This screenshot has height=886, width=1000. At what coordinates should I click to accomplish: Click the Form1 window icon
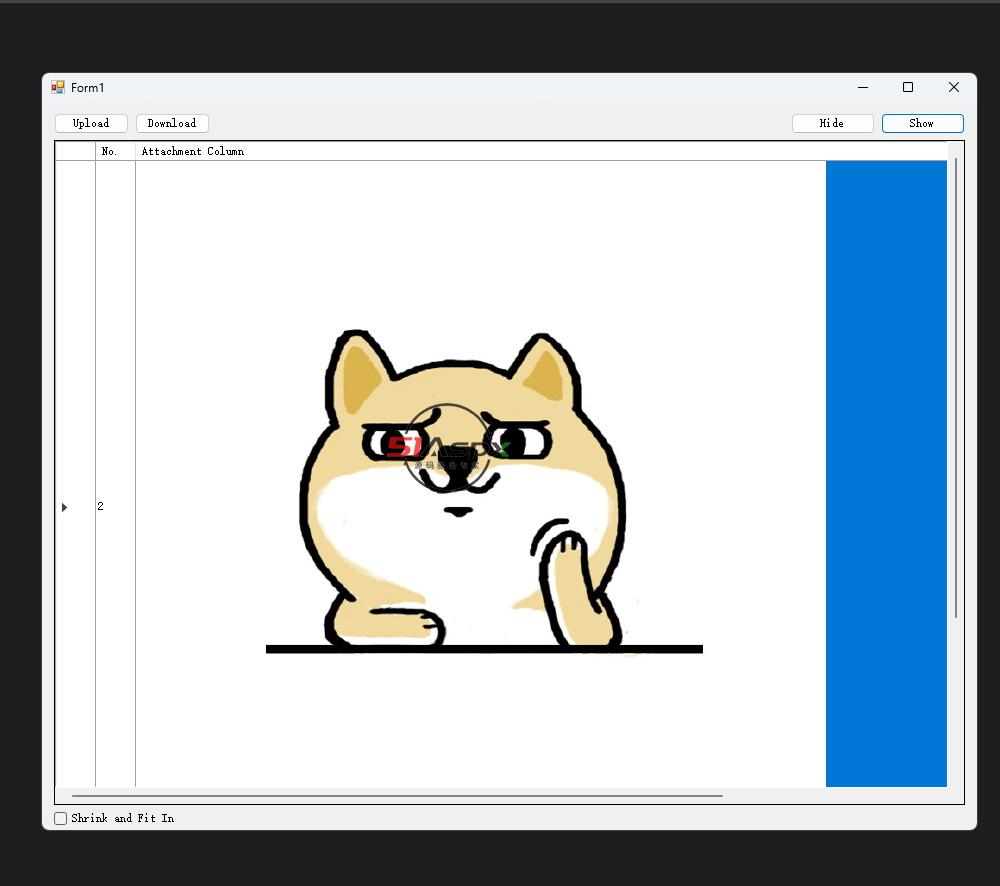(58, 87)
